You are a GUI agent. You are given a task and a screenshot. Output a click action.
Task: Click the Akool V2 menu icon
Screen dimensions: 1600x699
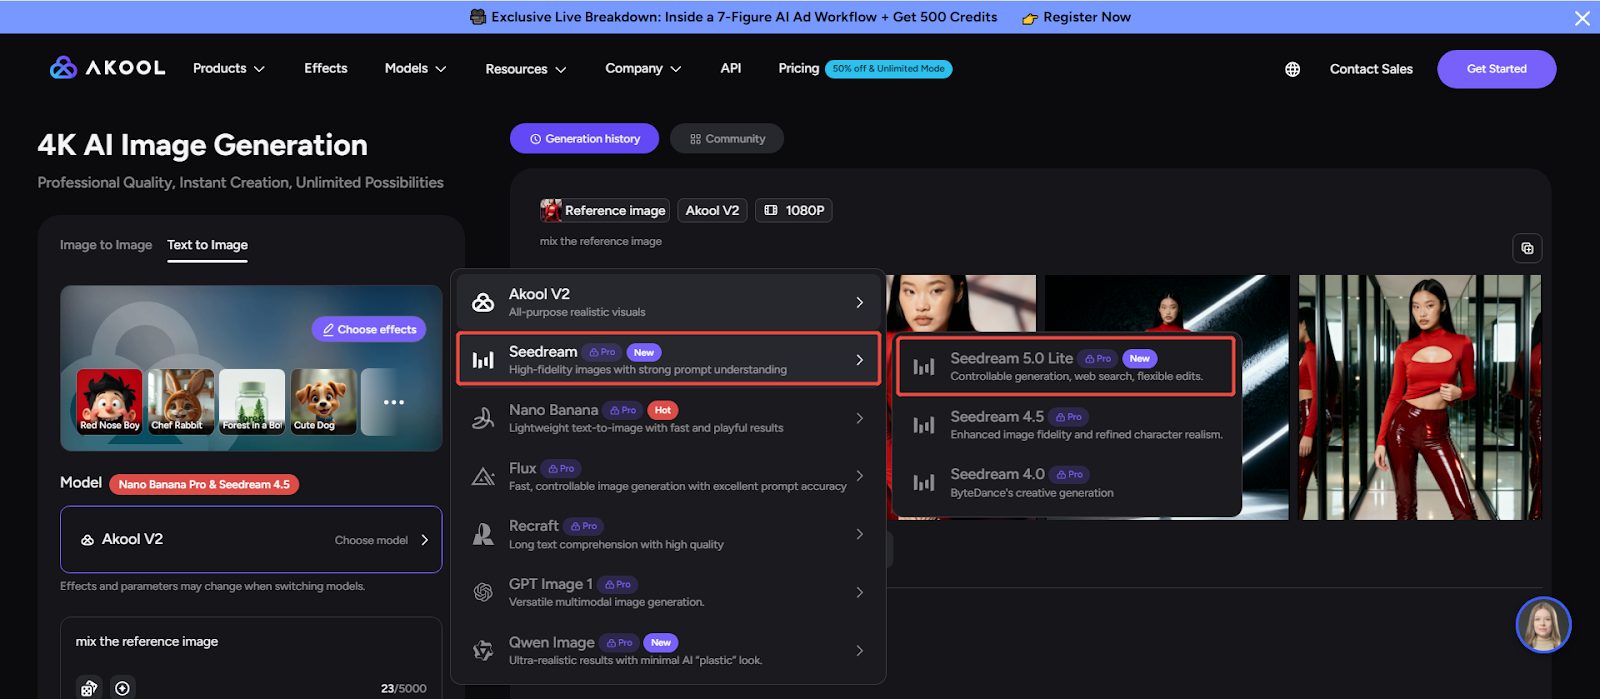coord(483,302)
